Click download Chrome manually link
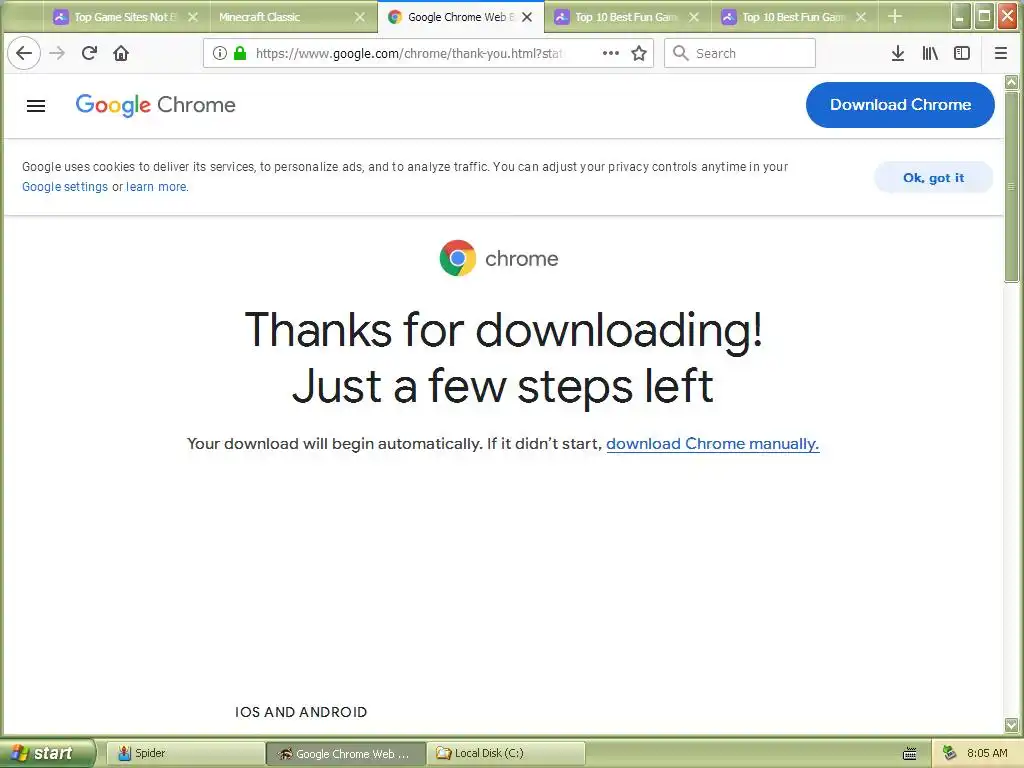The height and width of the screenshot is (768, 1024). point(712,444)
